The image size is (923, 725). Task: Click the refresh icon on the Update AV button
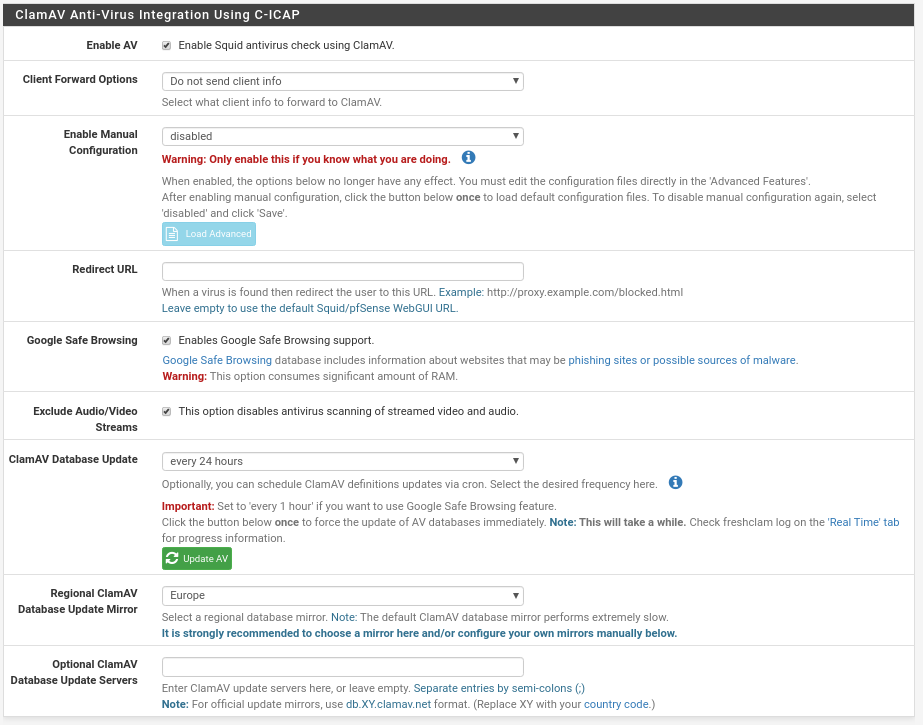coord(172,558)
